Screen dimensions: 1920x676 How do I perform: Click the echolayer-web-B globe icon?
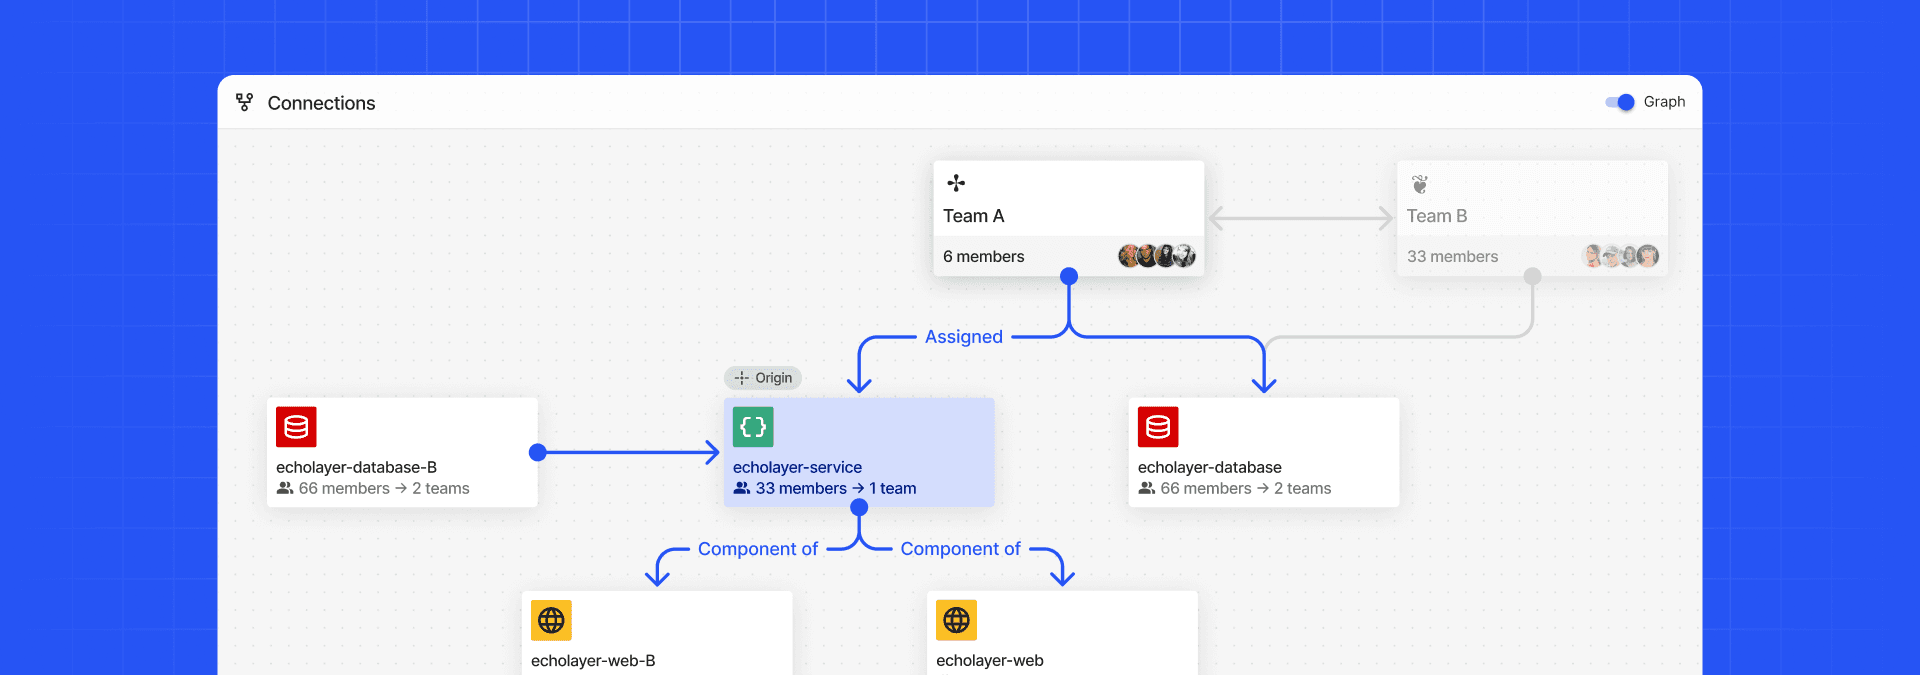(551, 620)
